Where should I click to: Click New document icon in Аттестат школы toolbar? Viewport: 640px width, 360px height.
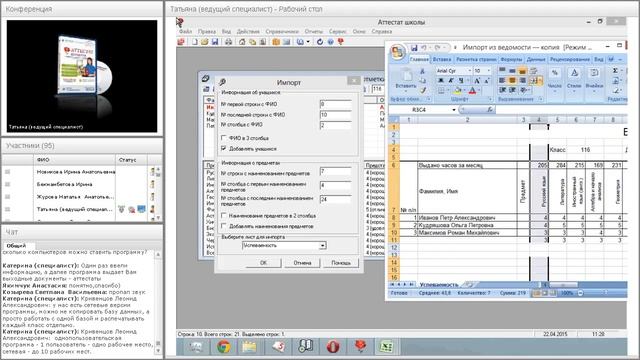tap(195, 42)
